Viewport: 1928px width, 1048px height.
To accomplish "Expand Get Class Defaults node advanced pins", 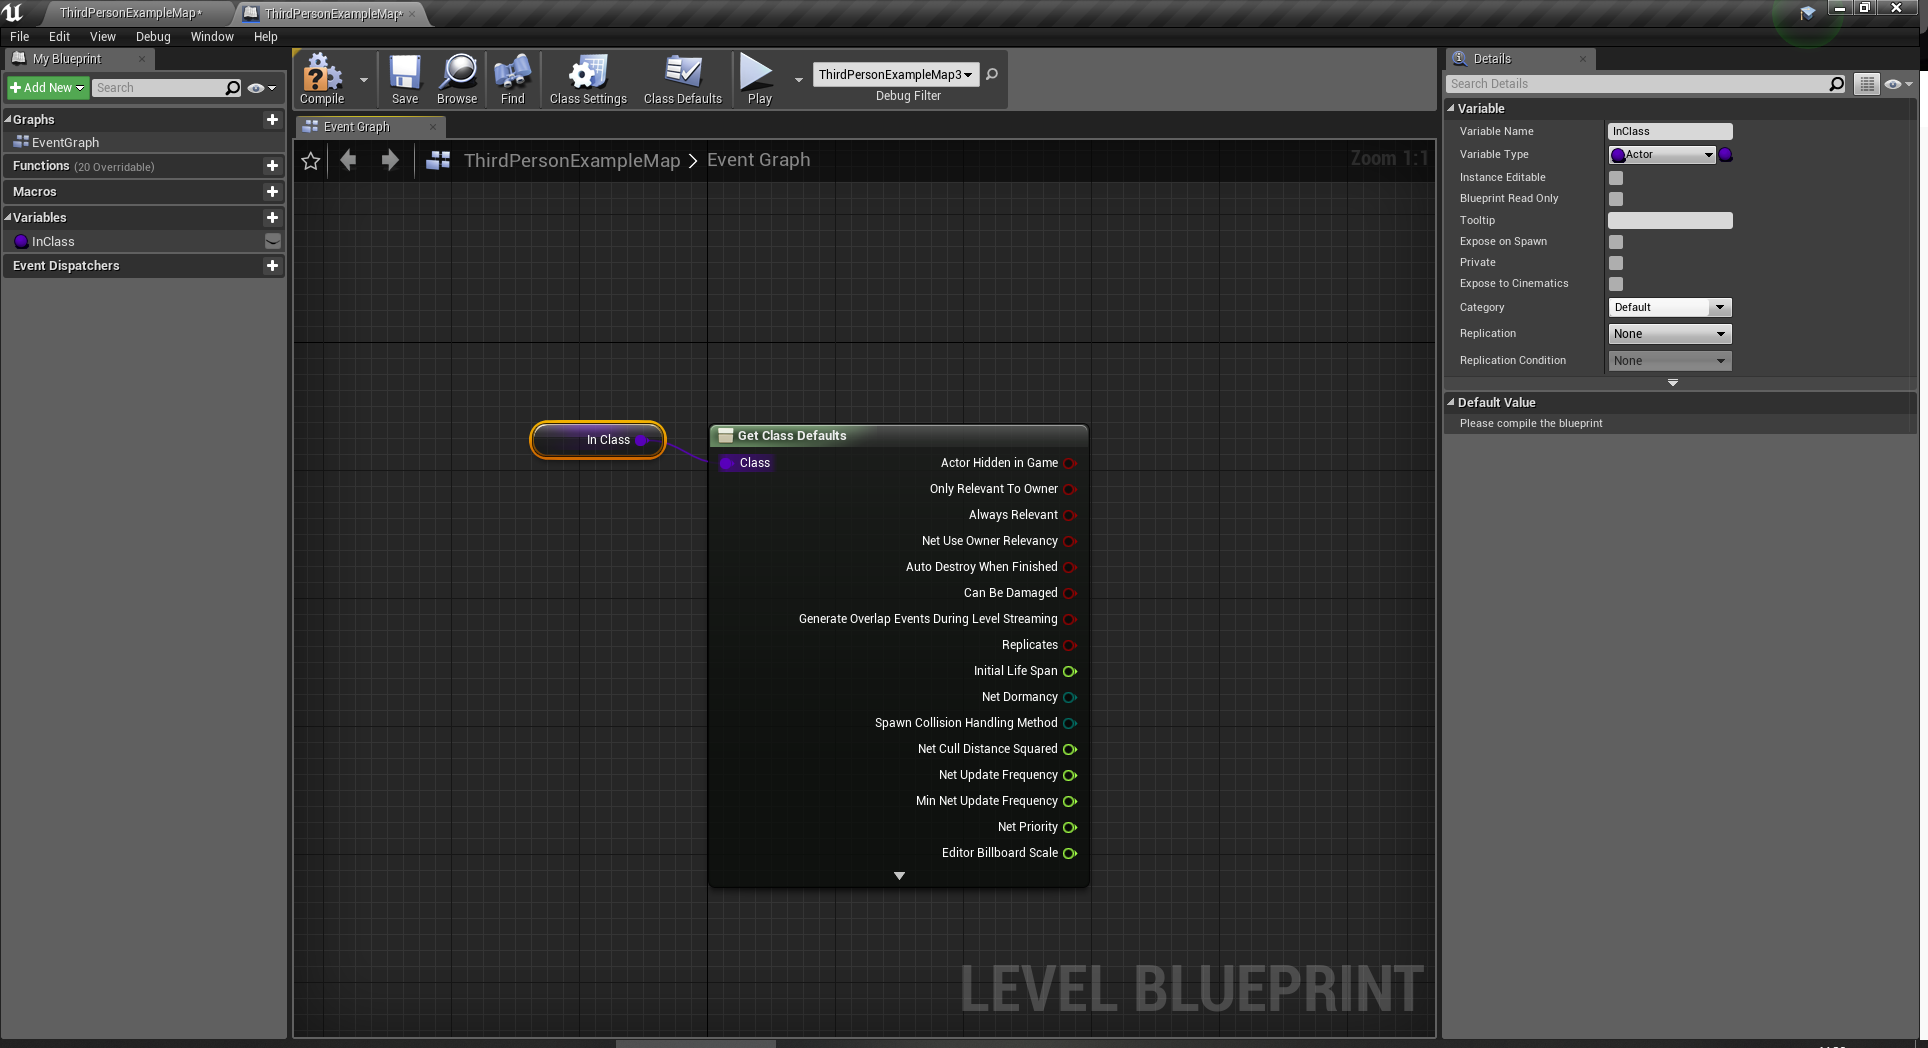I will (899, 876).
